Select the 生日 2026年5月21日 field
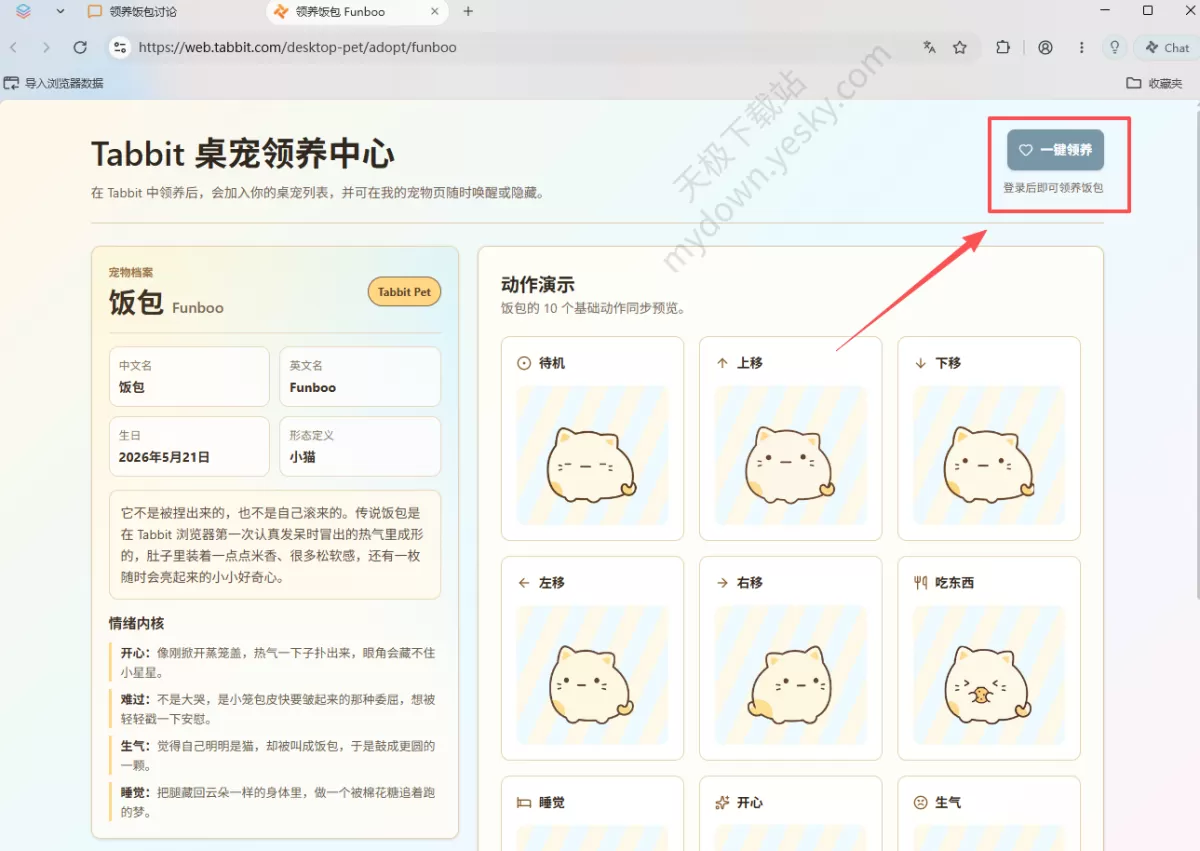The image size is (1200, 851). click(189, 446)
